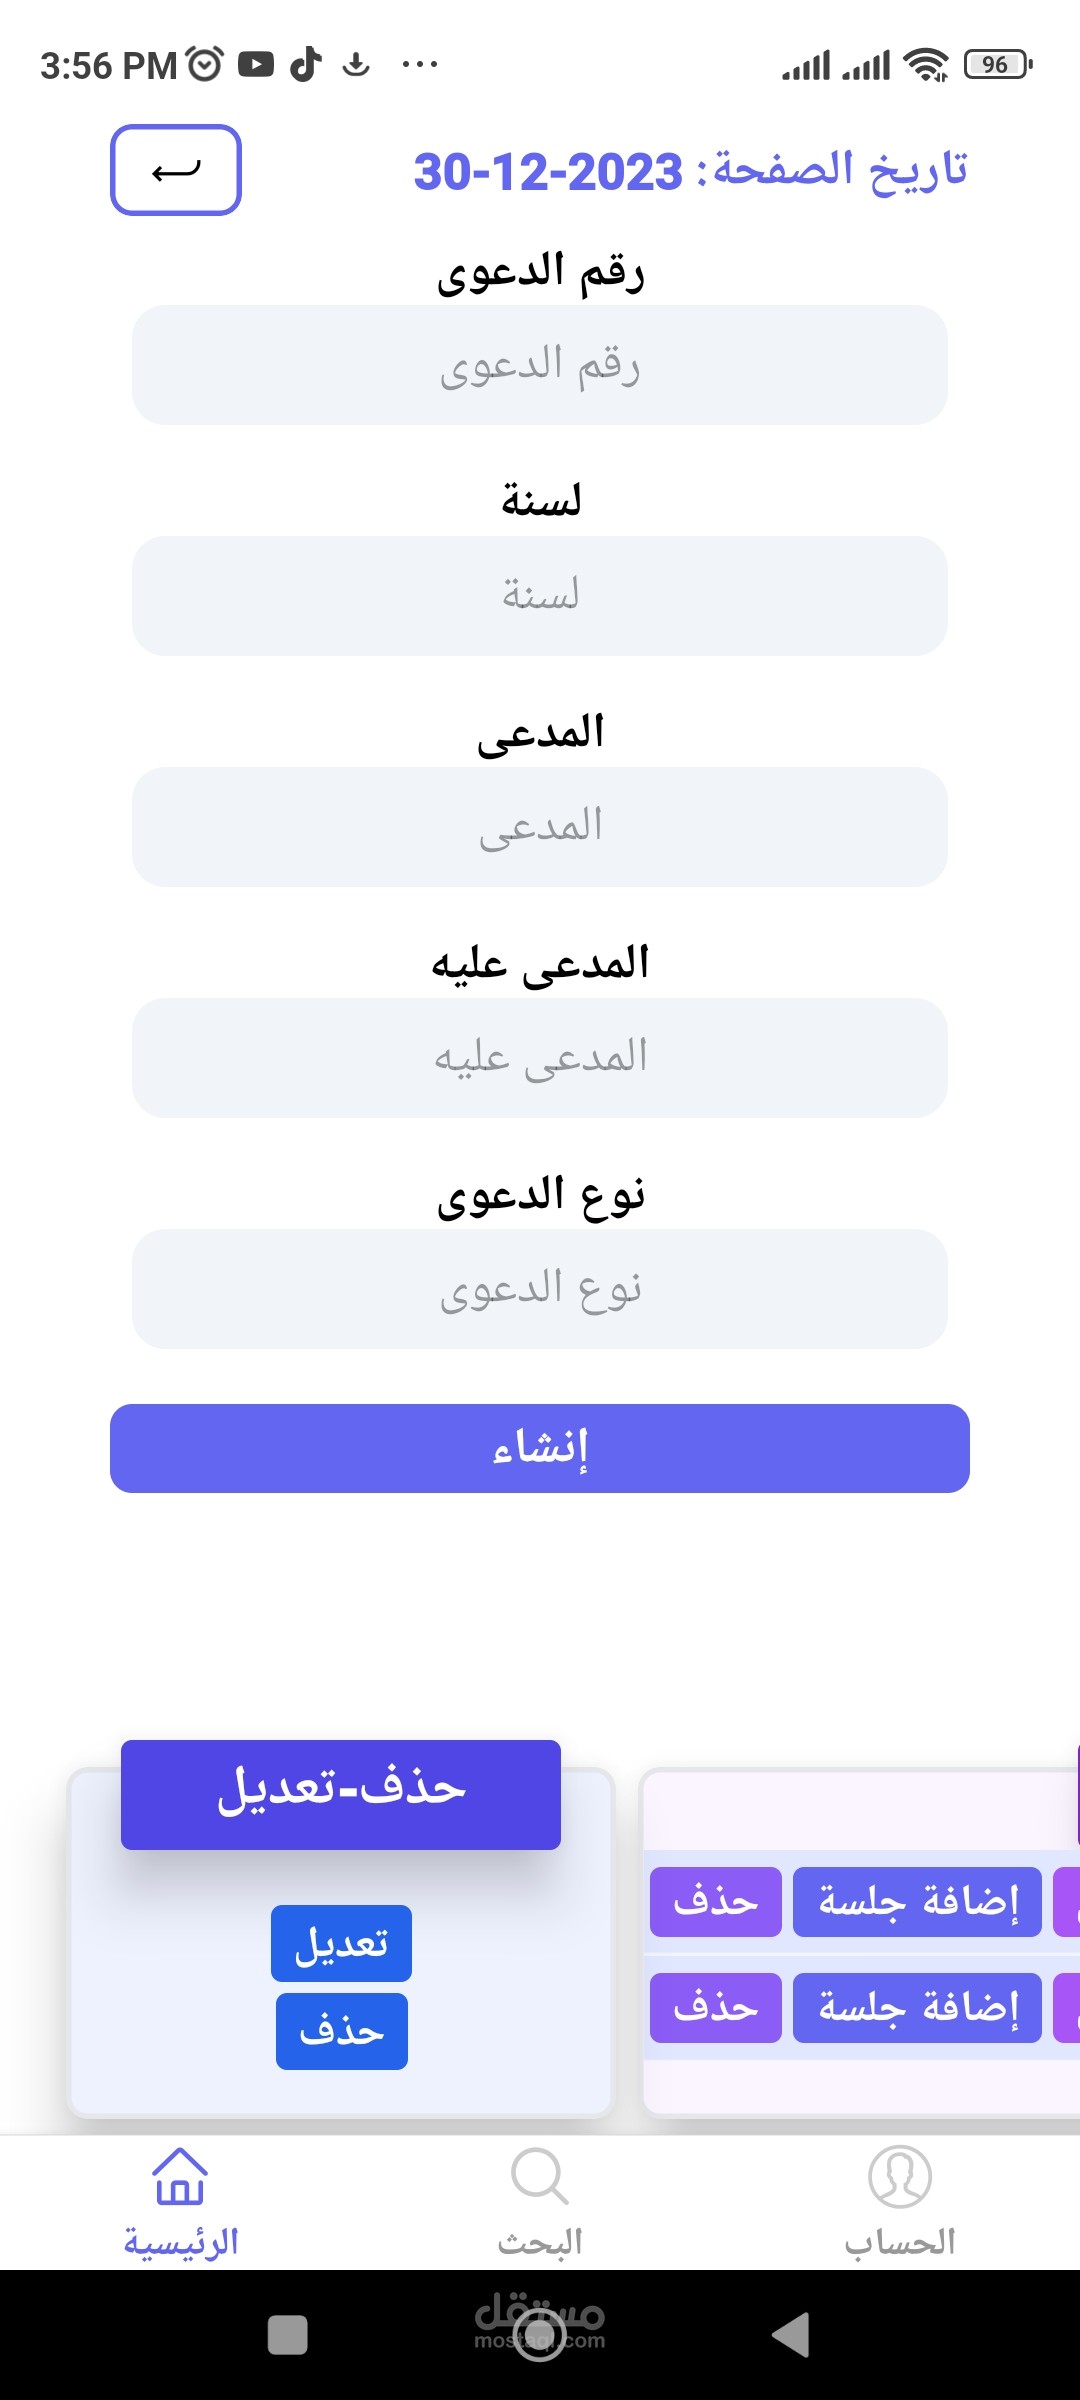Tap the back arrow button
The image size is (1080, 2400).
point(176,170)
